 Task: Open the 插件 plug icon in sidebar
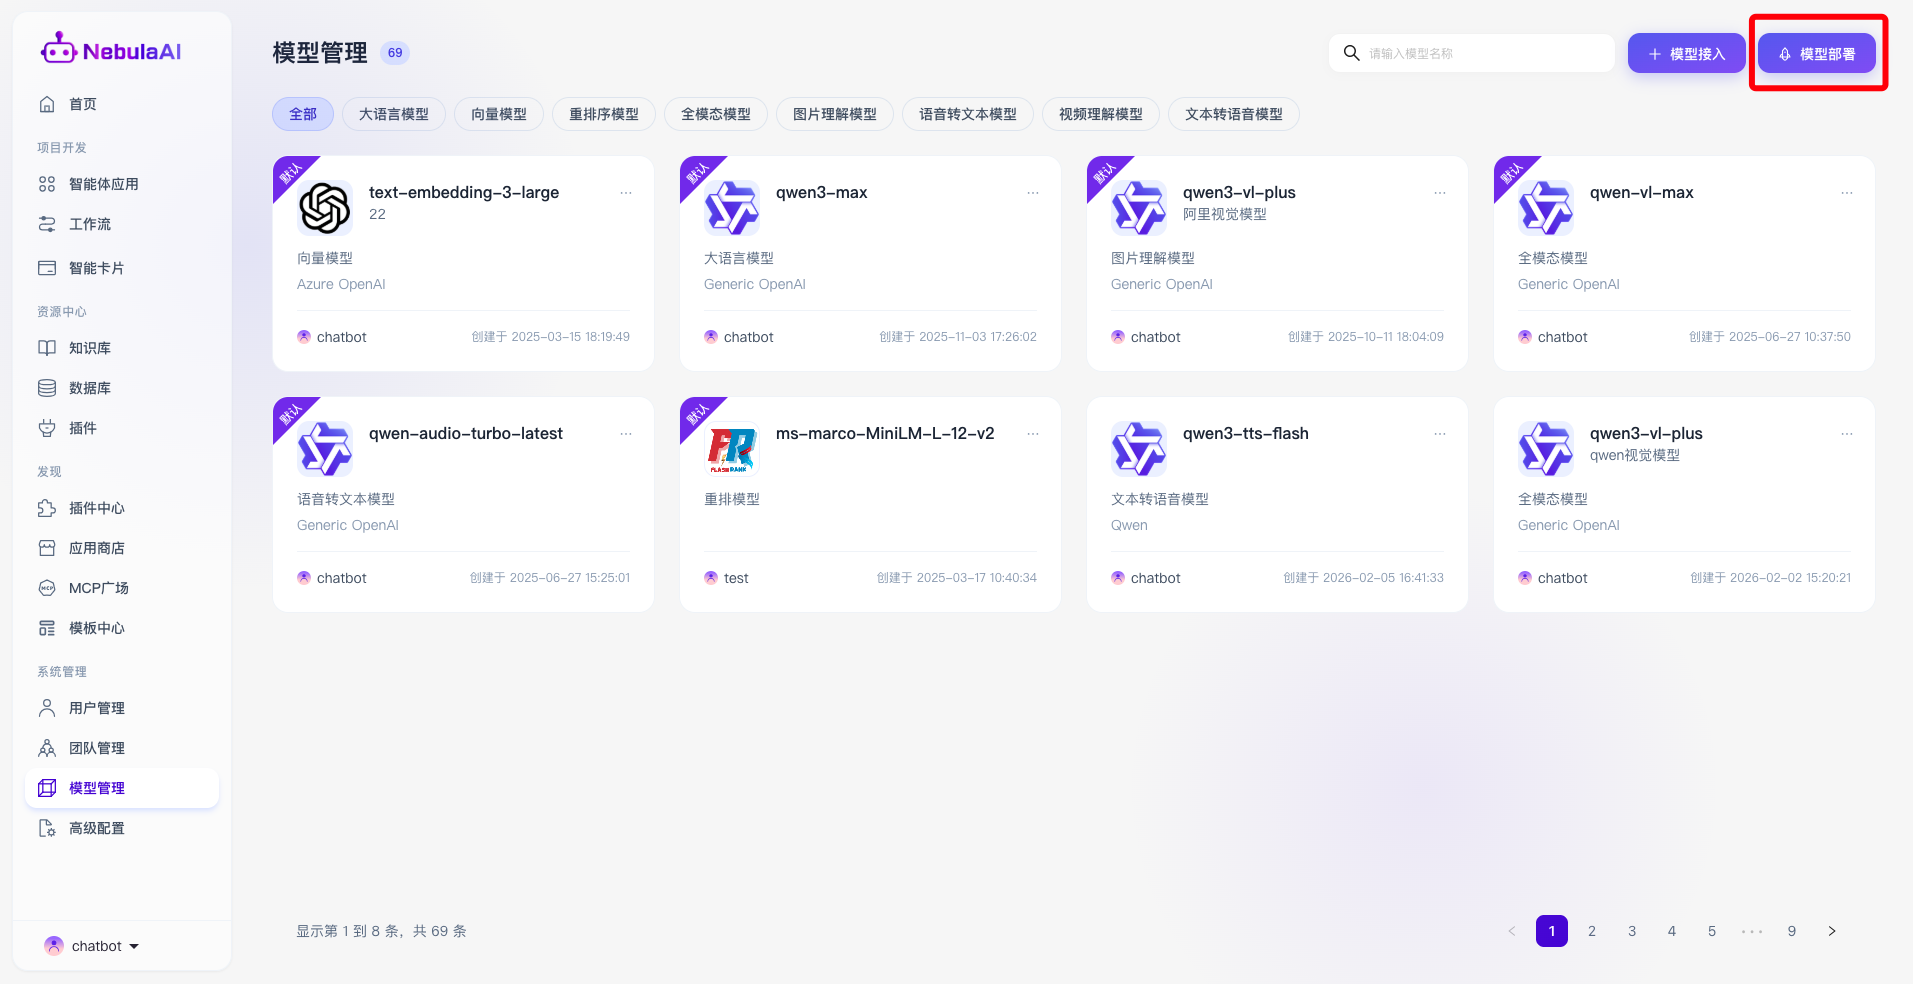click(x=47, y=428)
